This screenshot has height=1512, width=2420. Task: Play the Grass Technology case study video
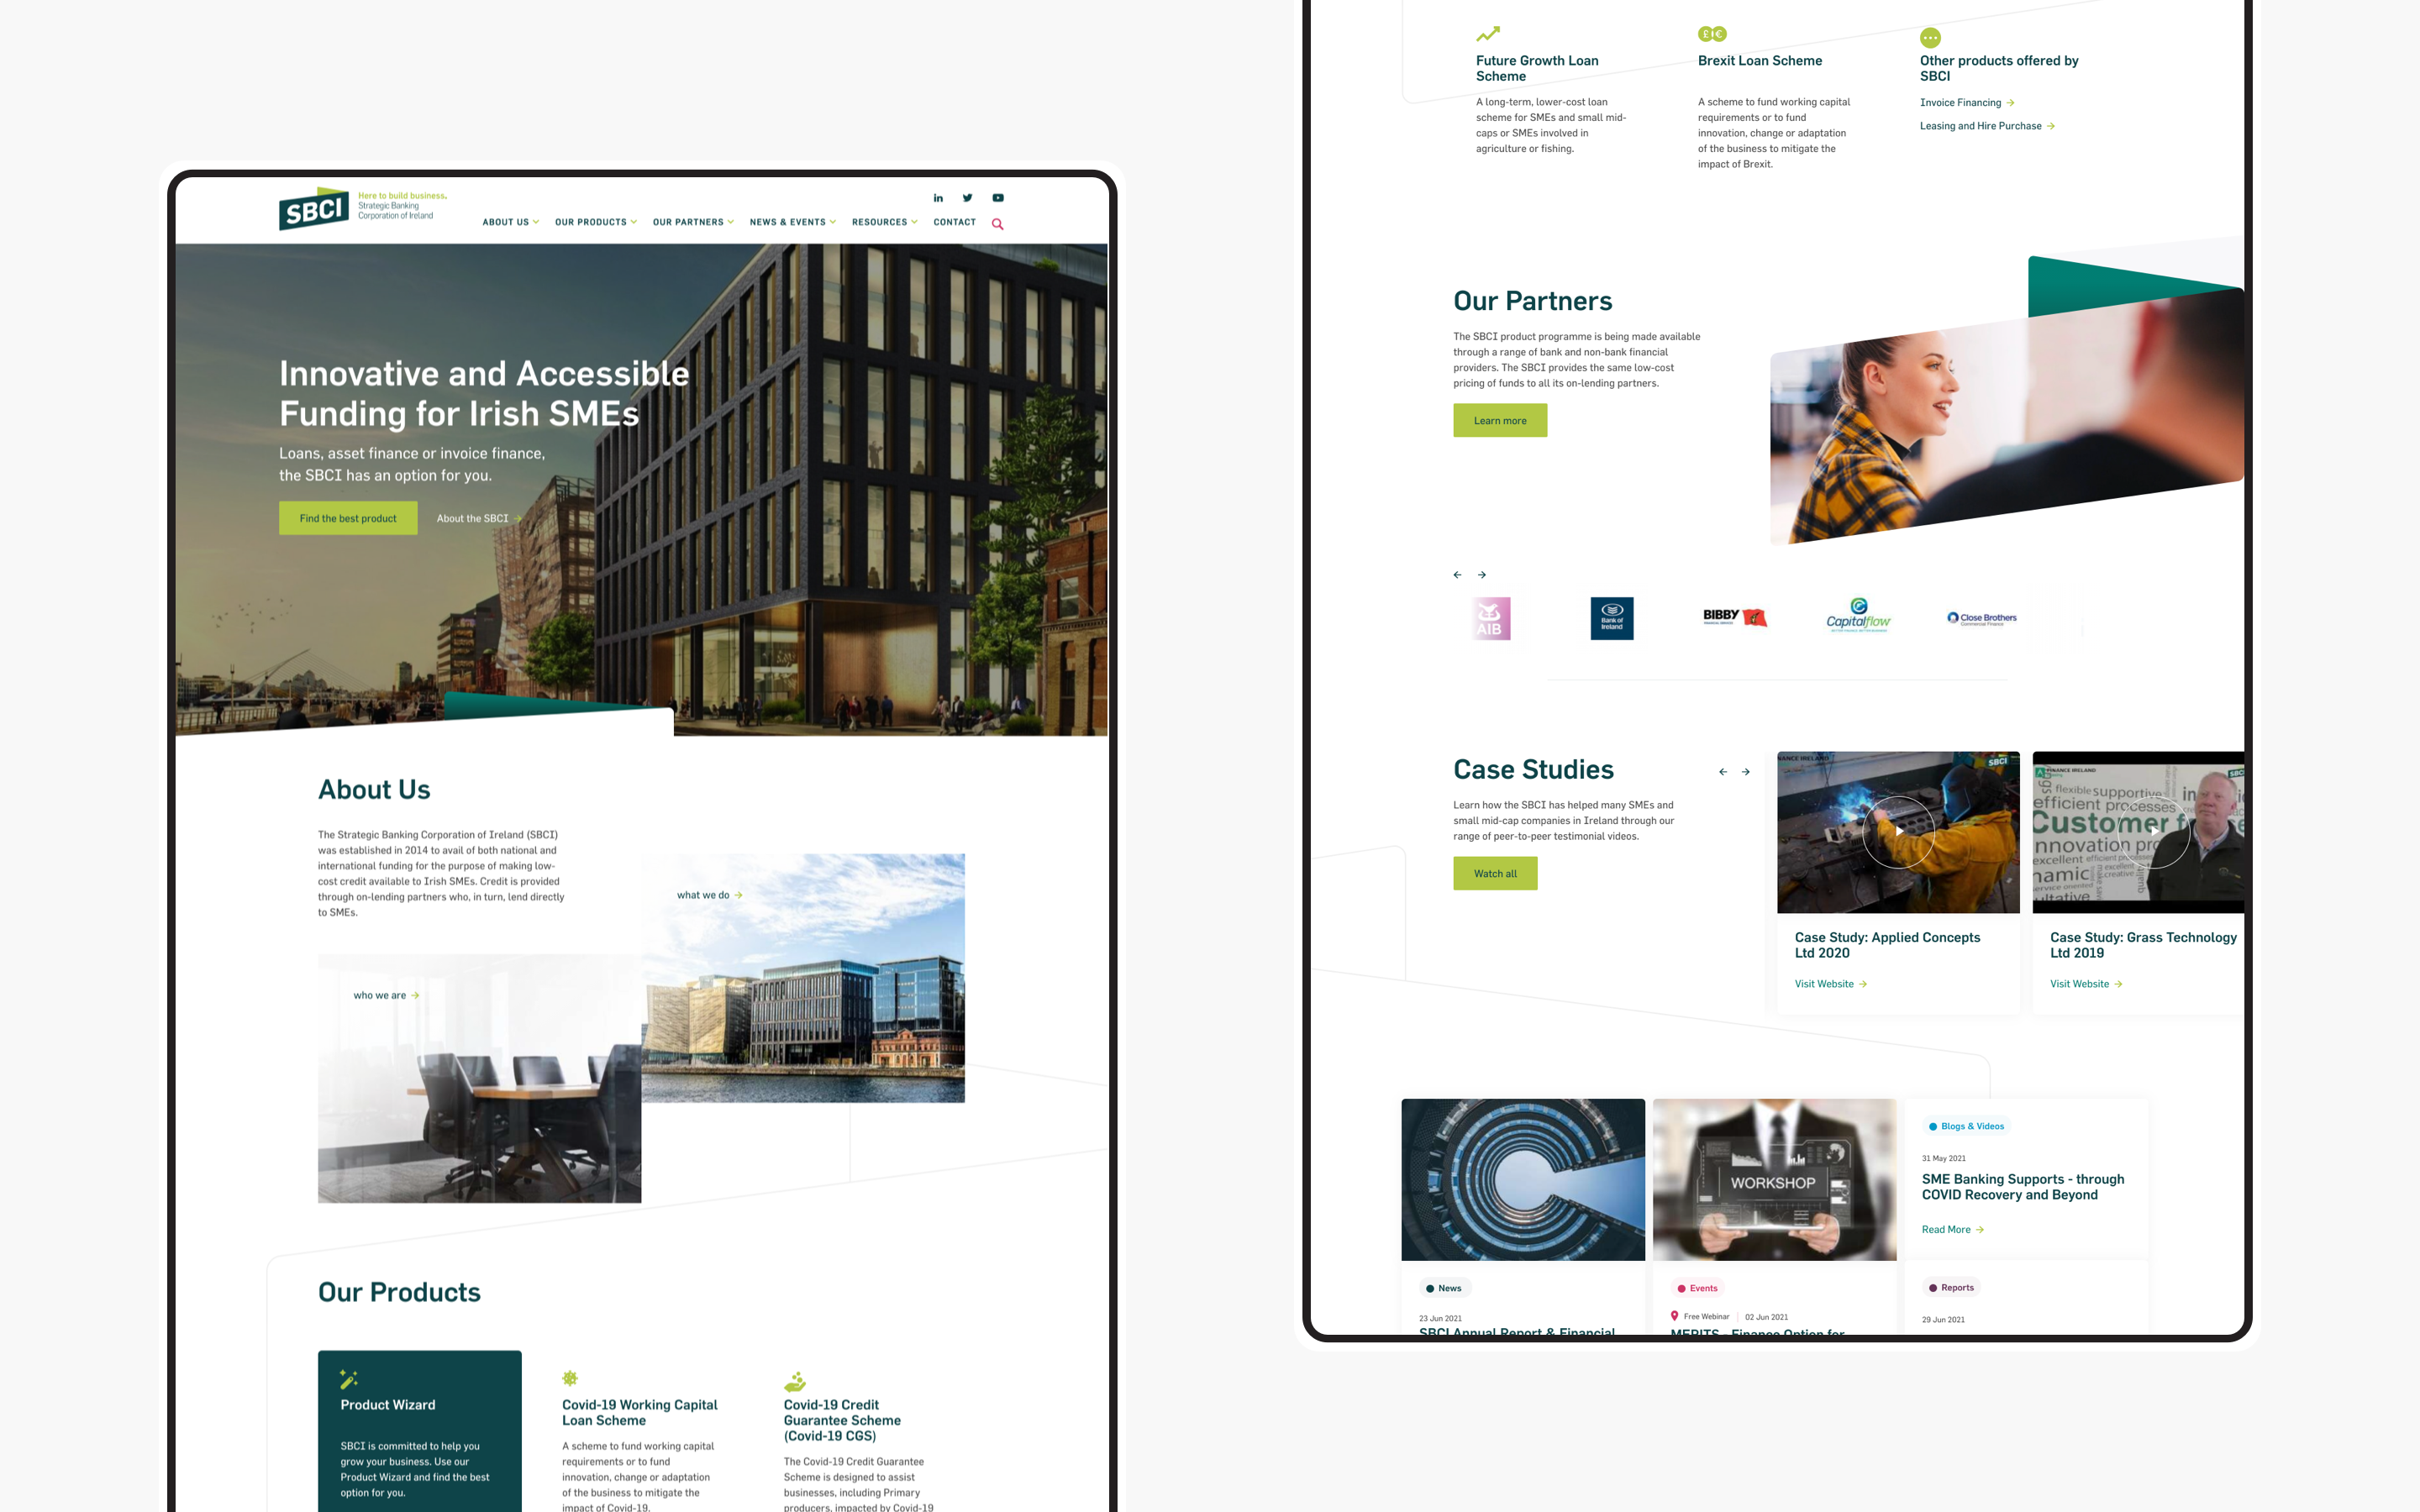click(x=2154, y=832)
